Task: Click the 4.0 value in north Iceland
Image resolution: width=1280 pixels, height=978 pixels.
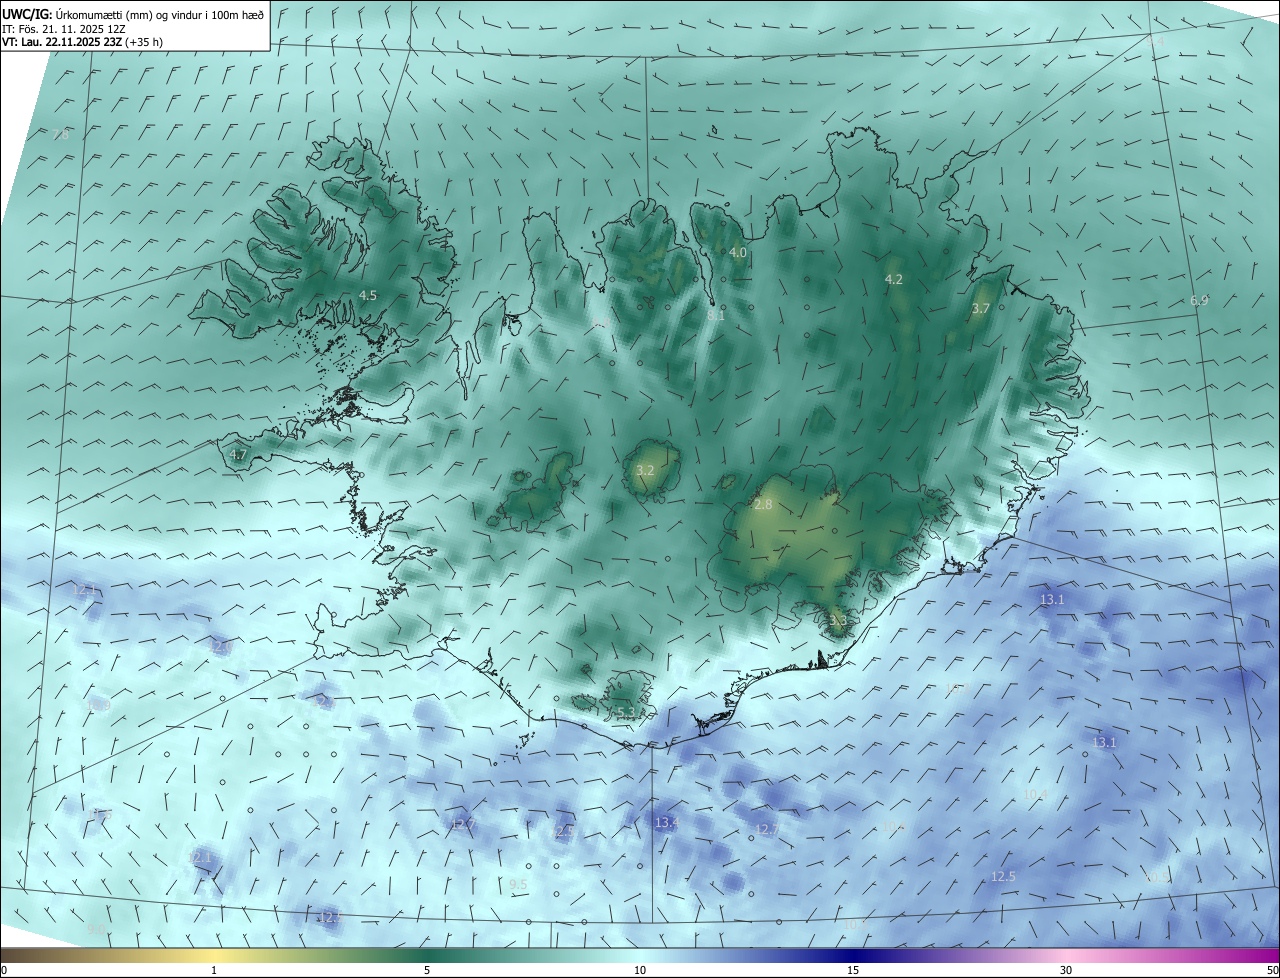Action: pos(738,253)
